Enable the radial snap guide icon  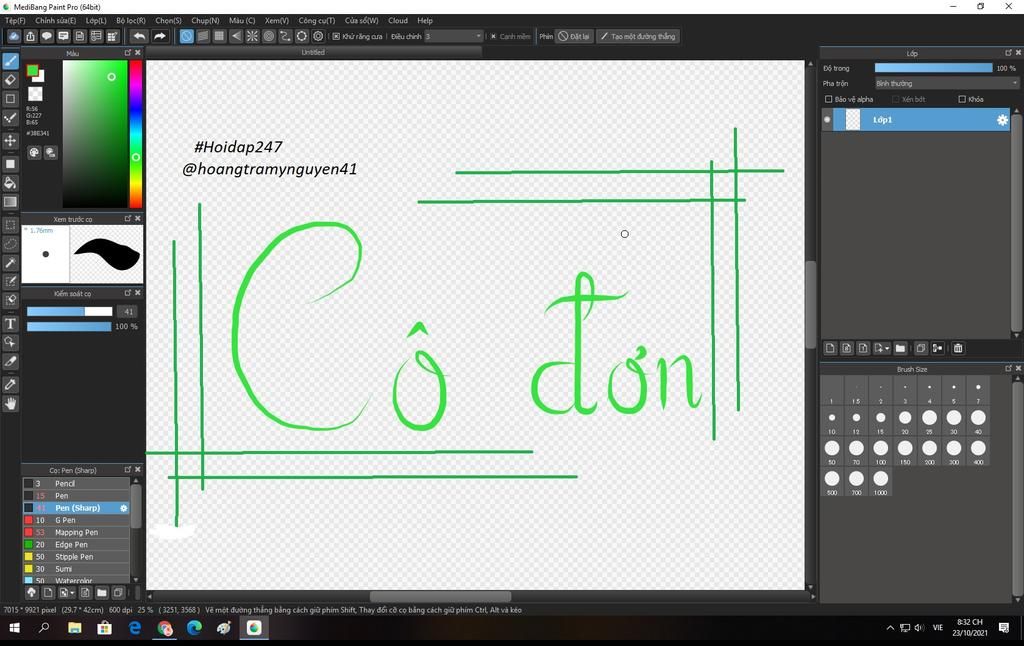pos(252,37)
